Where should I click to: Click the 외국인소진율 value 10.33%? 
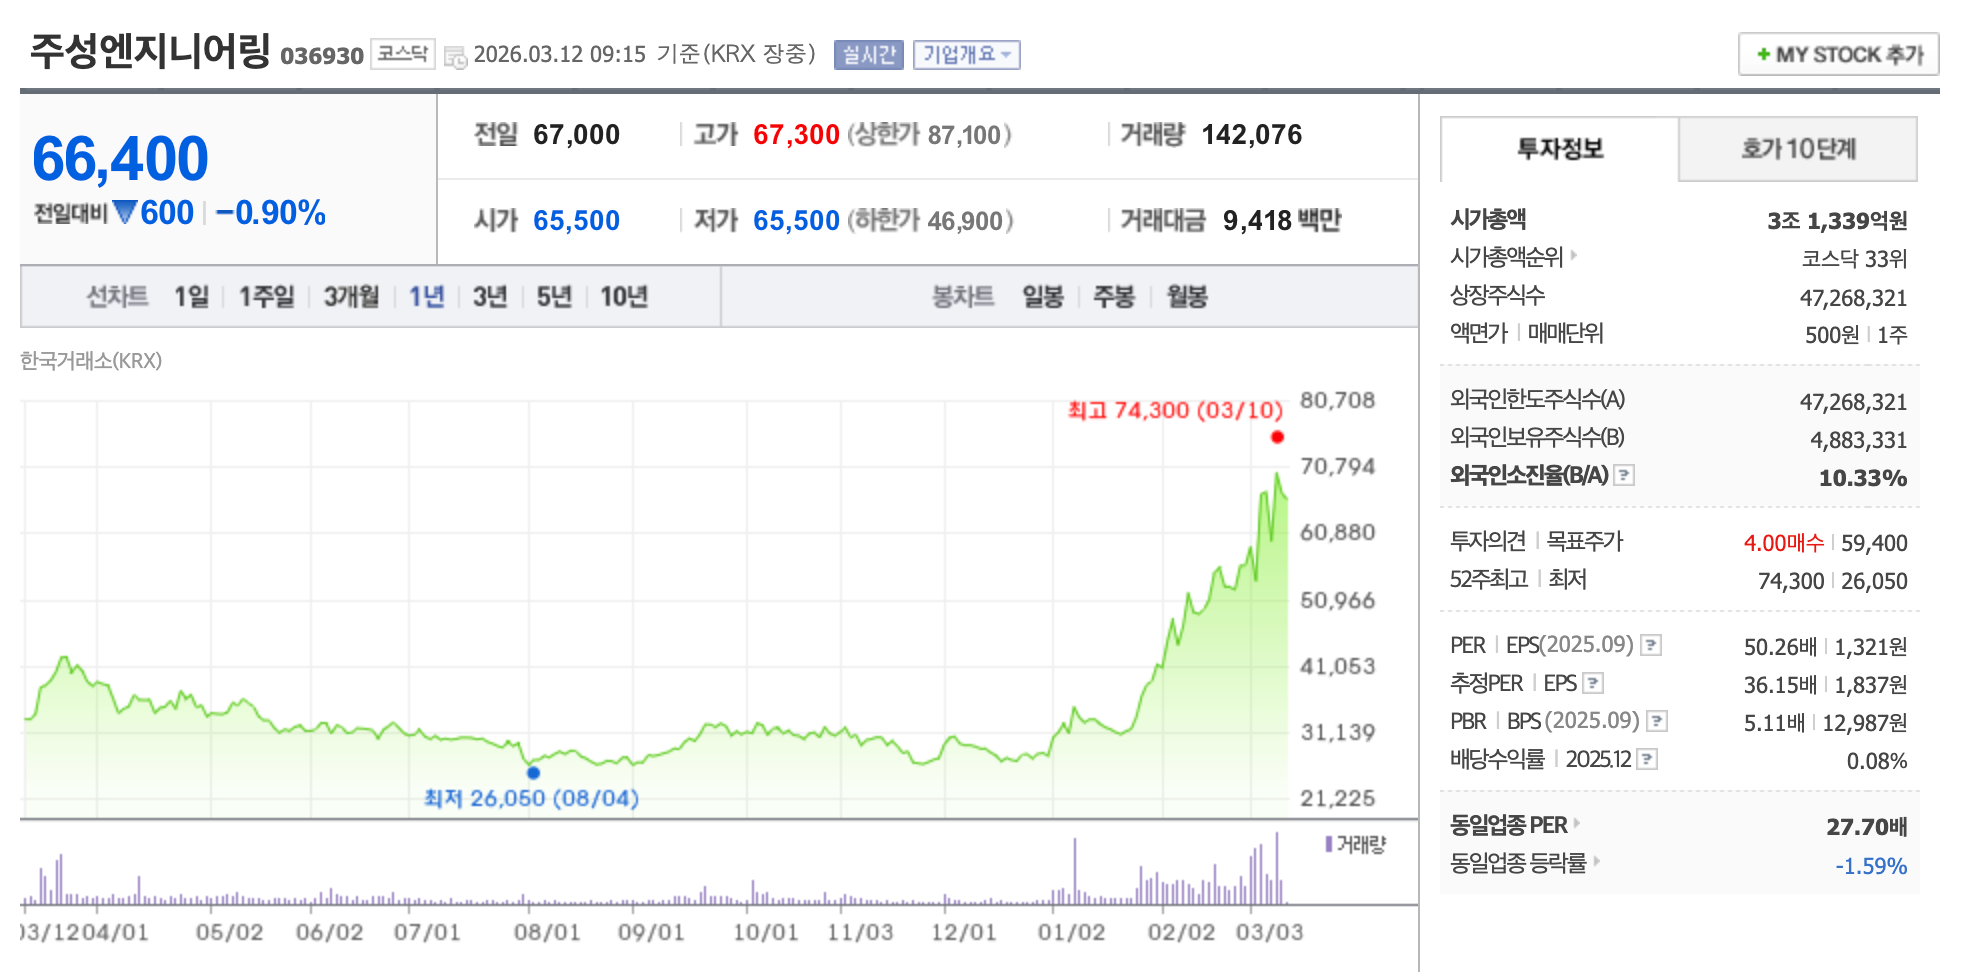click(x=1862, y=478)
